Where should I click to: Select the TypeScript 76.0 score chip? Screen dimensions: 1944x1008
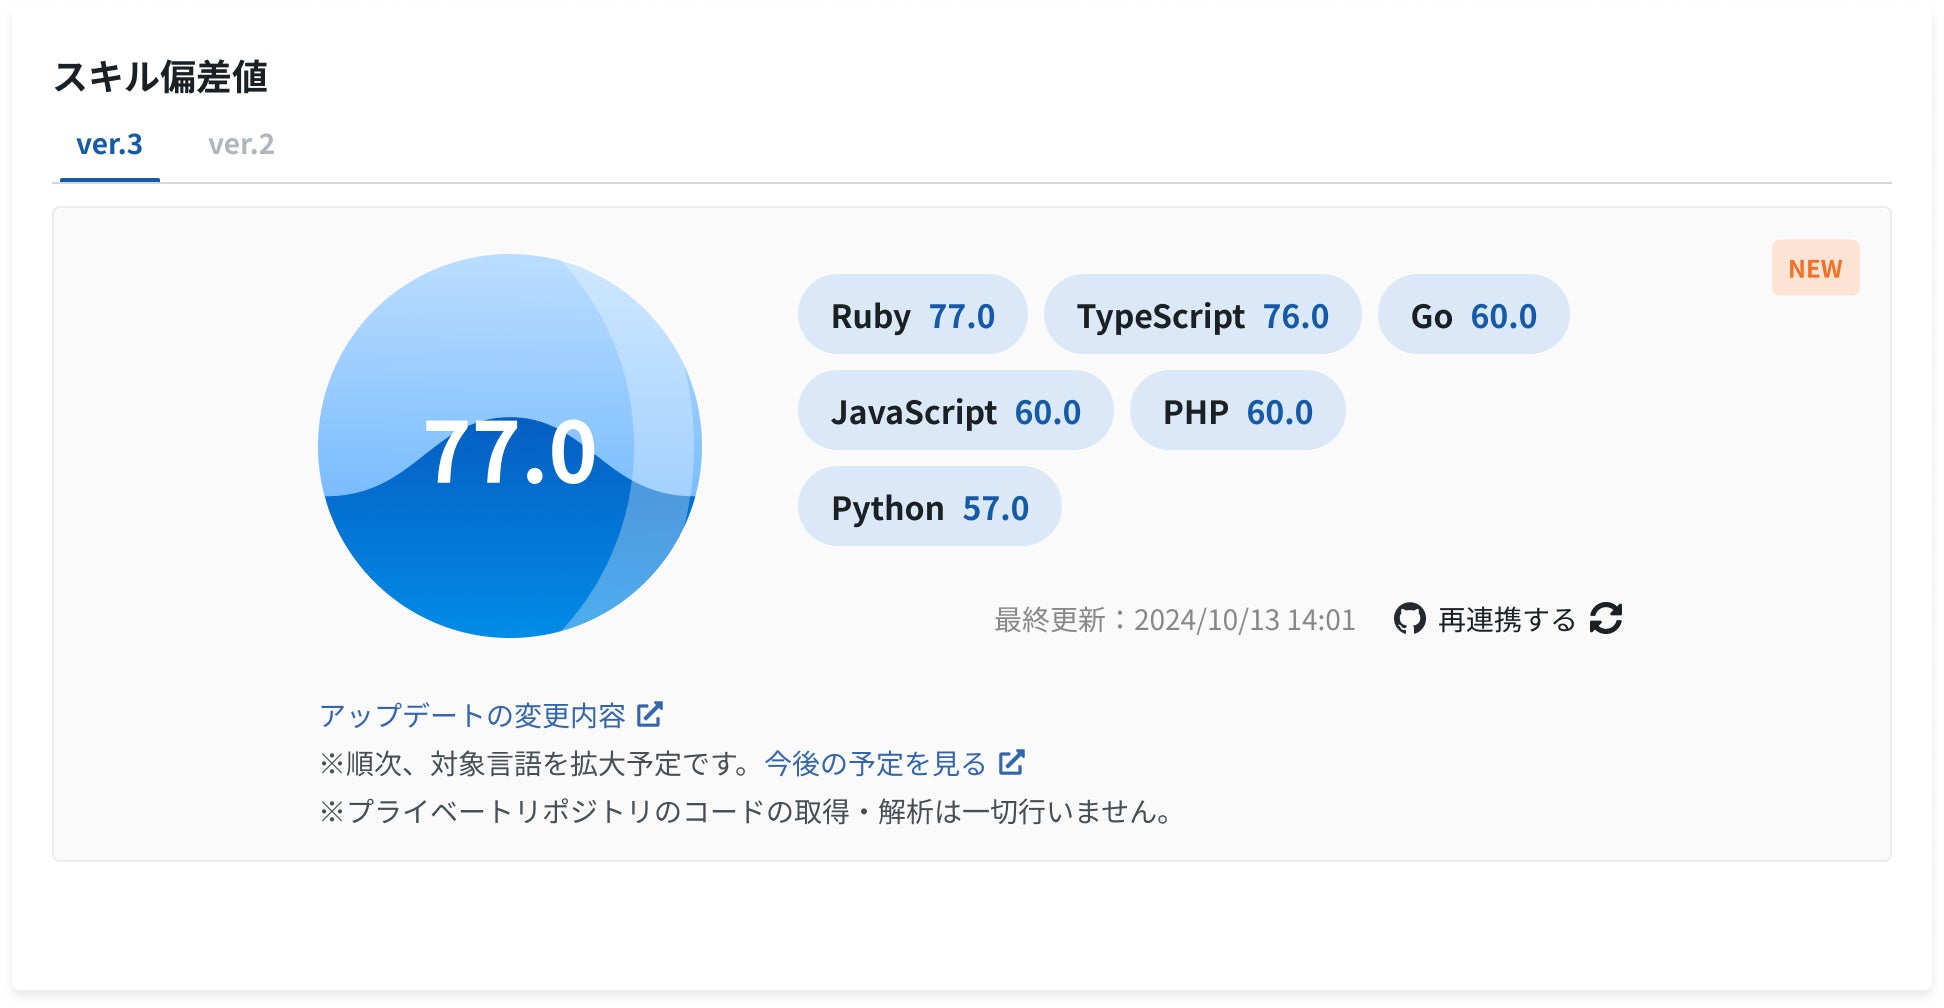pyautogui.click(x=1202, y=315)
